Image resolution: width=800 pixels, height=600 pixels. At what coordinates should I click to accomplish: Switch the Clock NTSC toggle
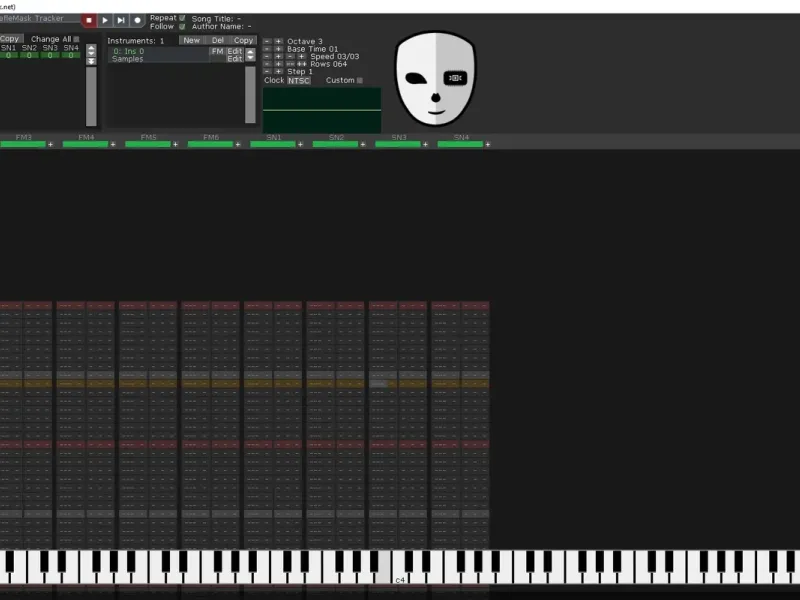click(298, 81)
